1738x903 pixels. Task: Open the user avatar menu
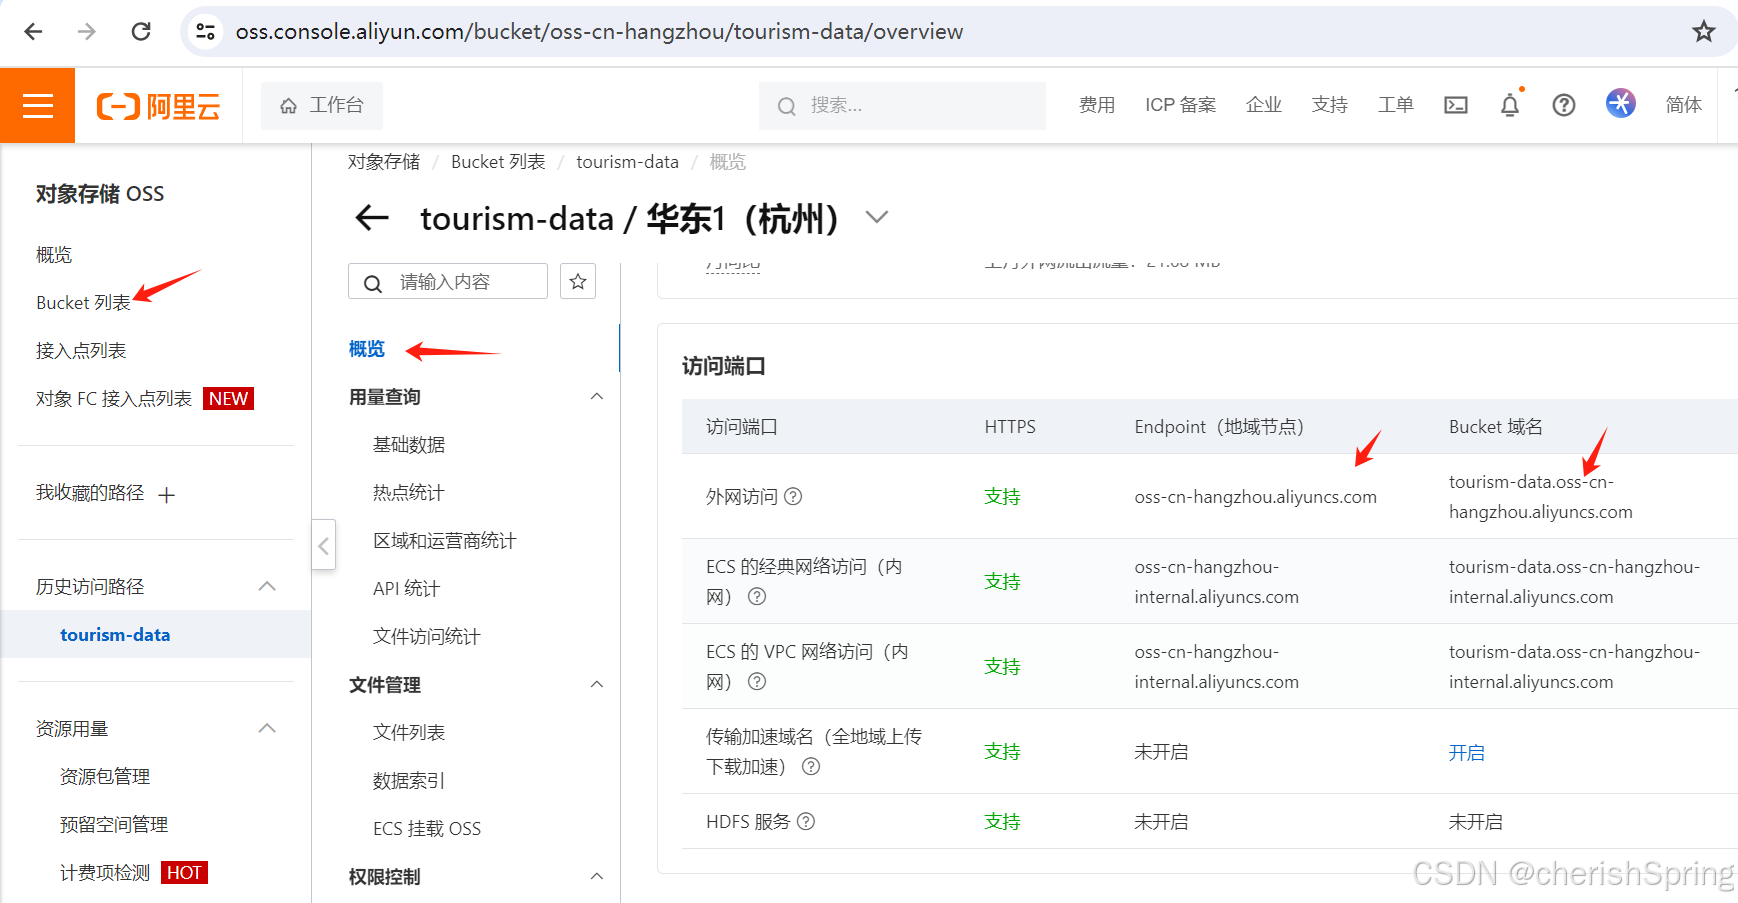[1621, 103]
